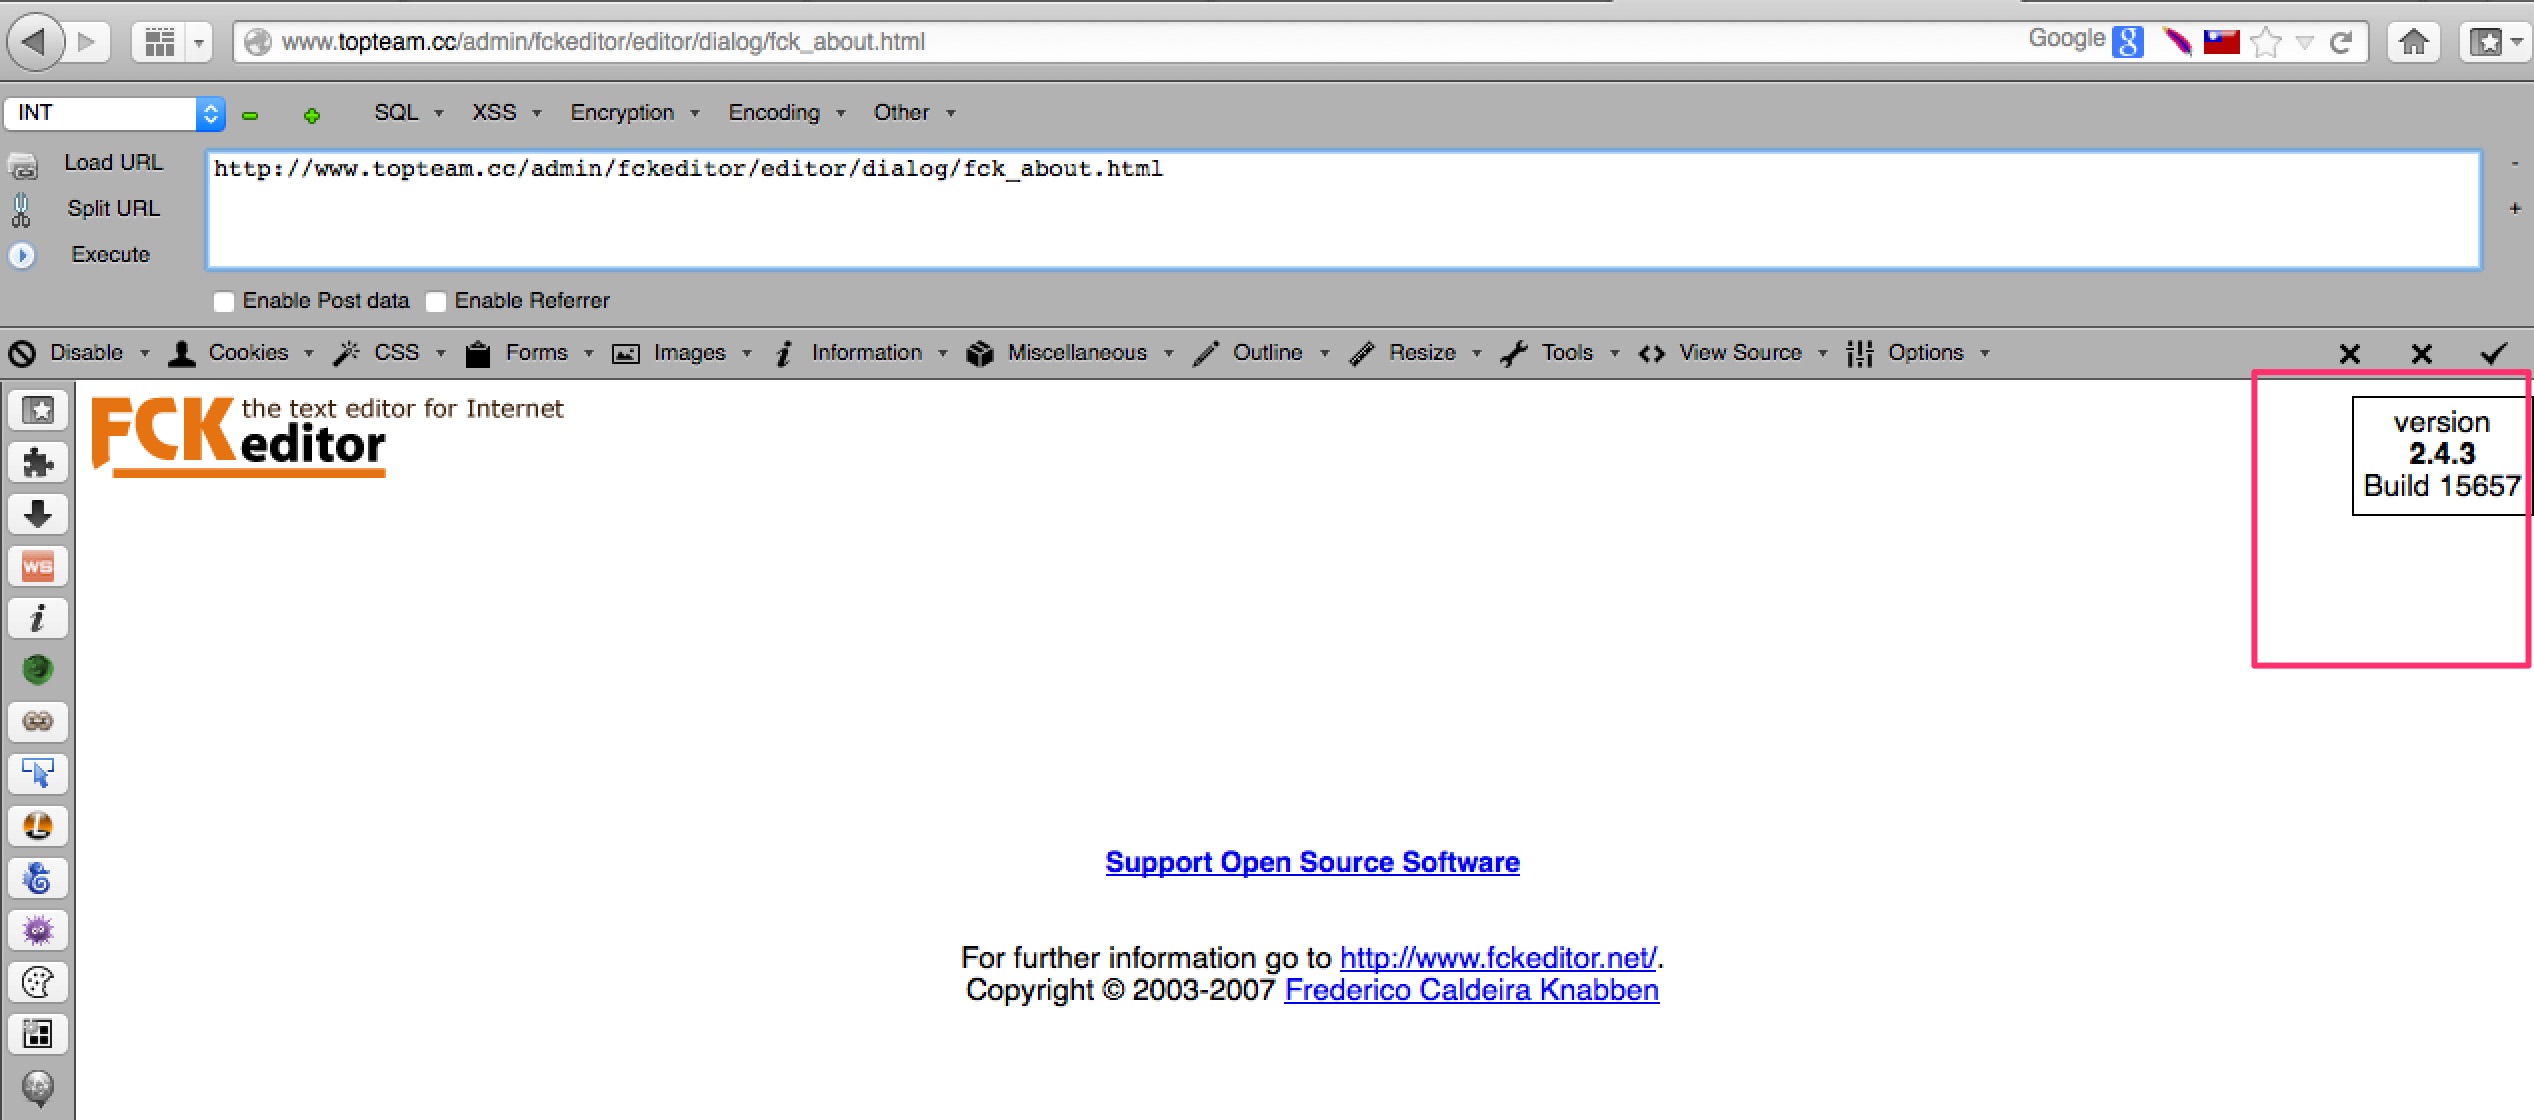Click the small plus beside the HackBar text area
Image resolution: width=2534 pixels, height=1120 pixels.
(2515, 208)
